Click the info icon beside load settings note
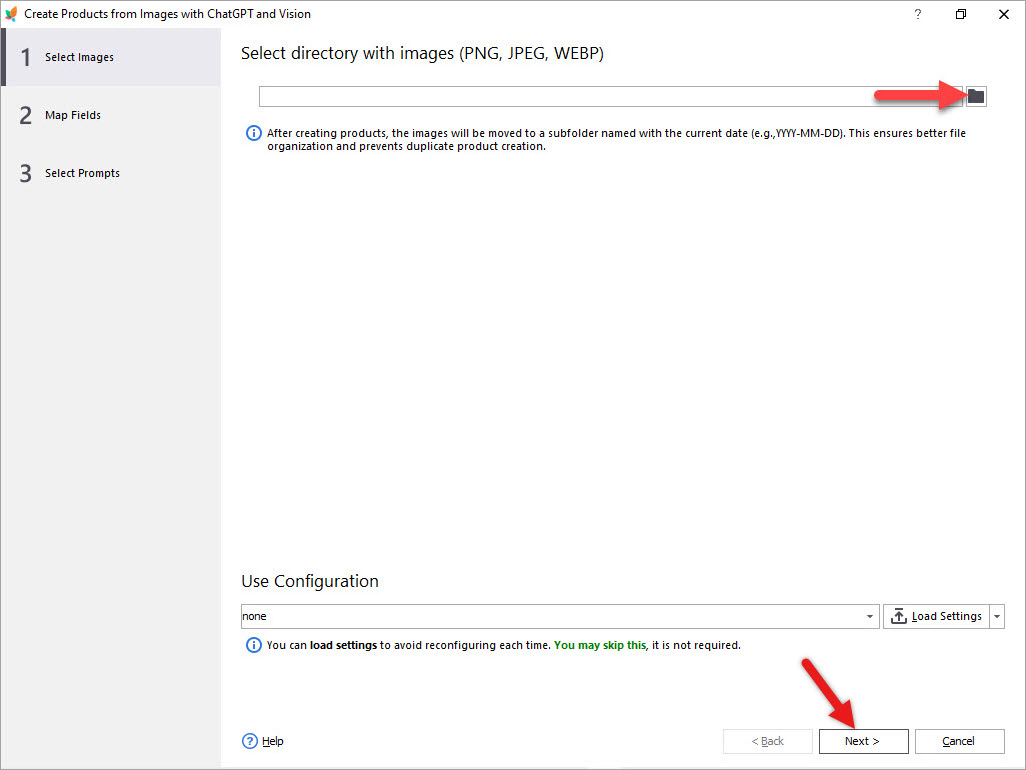1026x770 pixels. (x=253, y=646)
